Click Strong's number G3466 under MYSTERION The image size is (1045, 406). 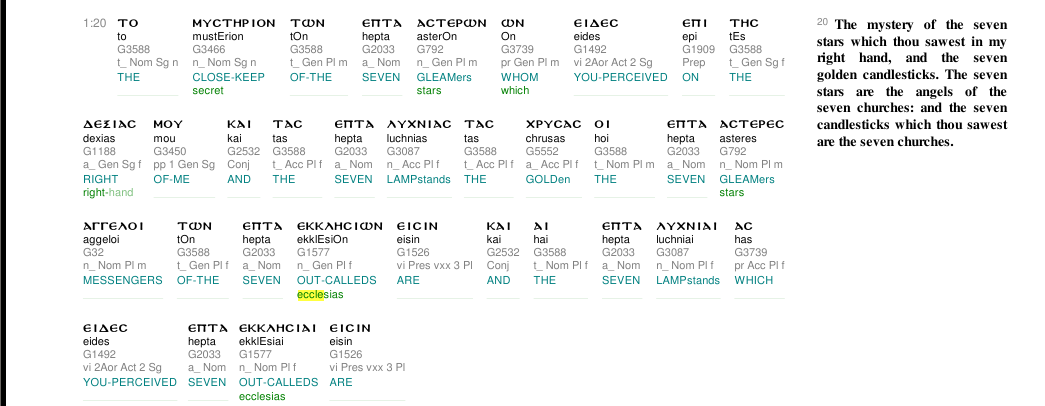209,49
